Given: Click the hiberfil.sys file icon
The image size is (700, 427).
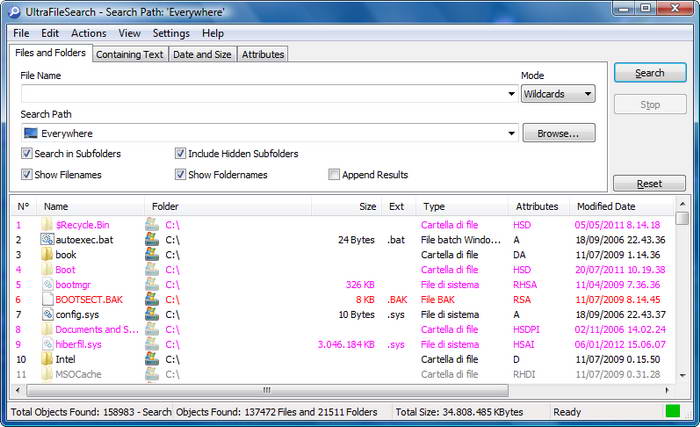Looking at the screenshot, I should 47,344.
